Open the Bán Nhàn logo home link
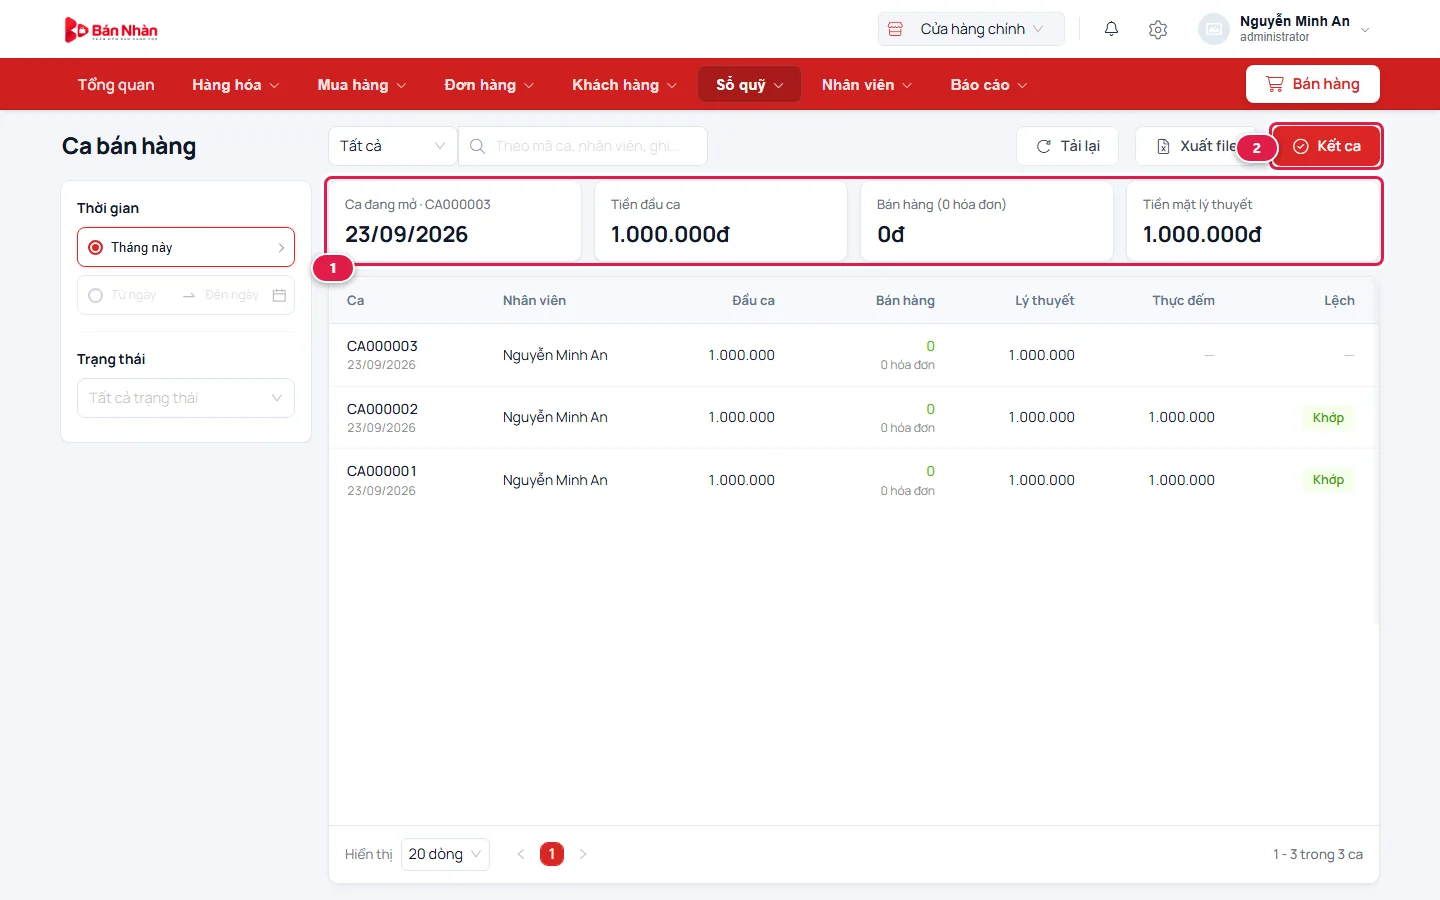Screen dimensions: 1440x900 tap(111, 30)
